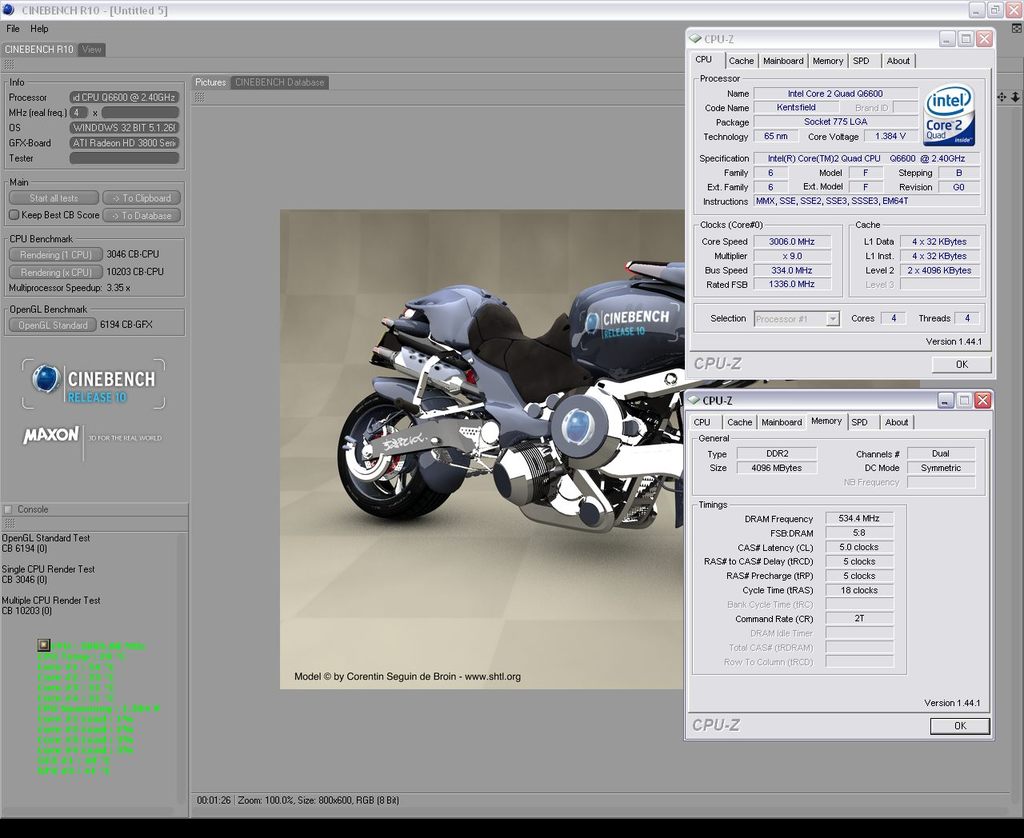Click the Core Voltage value 1.384 V
1024x838 pixels.
tap(889, 137)
